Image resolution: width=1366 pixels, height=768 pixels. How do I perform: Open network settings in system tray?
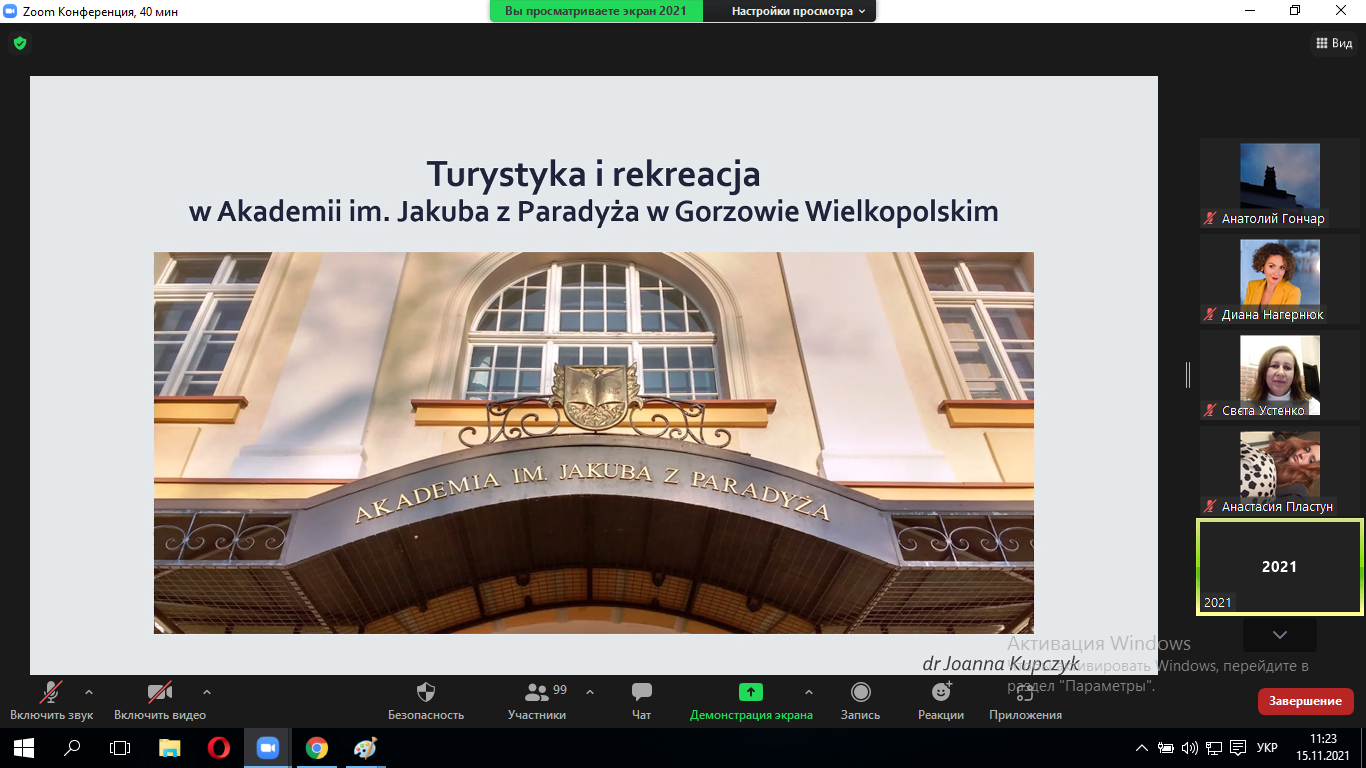point(1214,747)
